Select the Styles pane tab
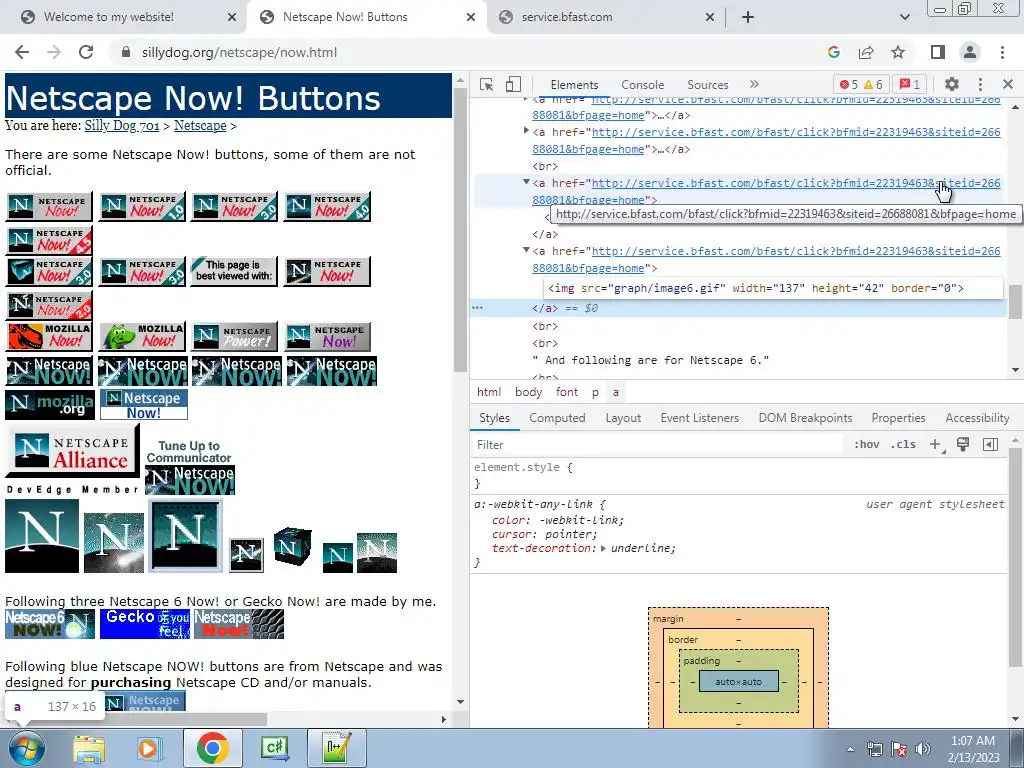The image size is (1024, 768). 494,418
